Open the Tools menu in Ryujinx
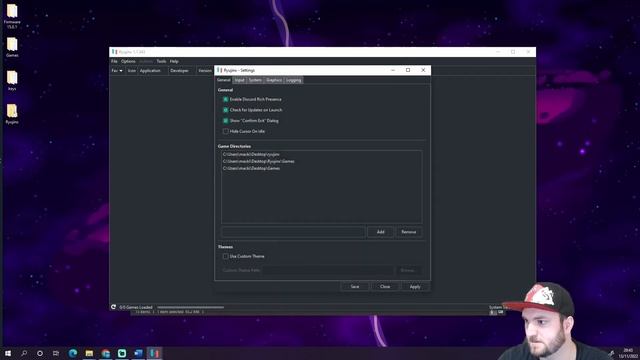 161,61
